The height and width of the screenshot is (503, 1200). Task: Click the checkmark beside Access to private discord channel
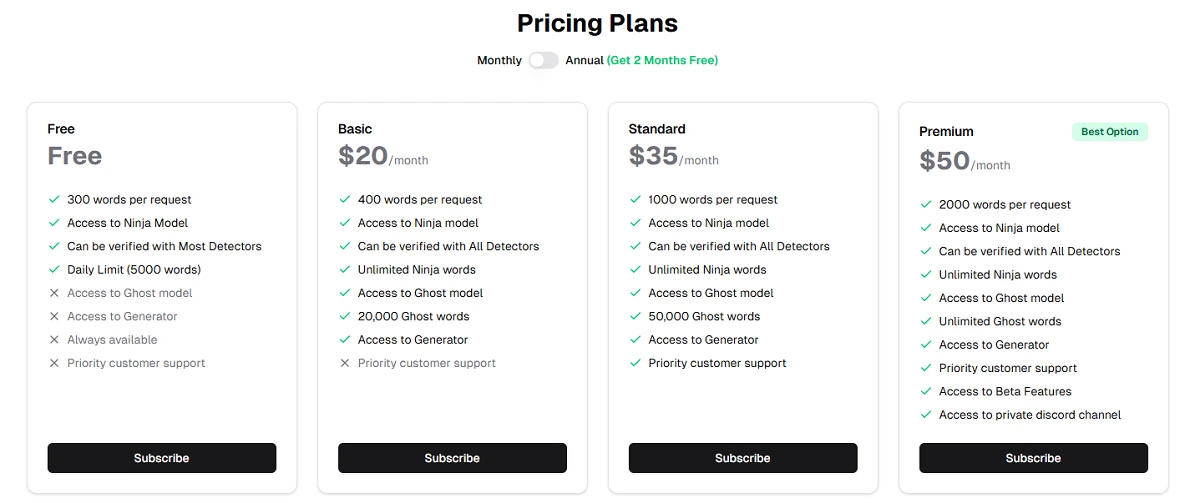(926, 415)
